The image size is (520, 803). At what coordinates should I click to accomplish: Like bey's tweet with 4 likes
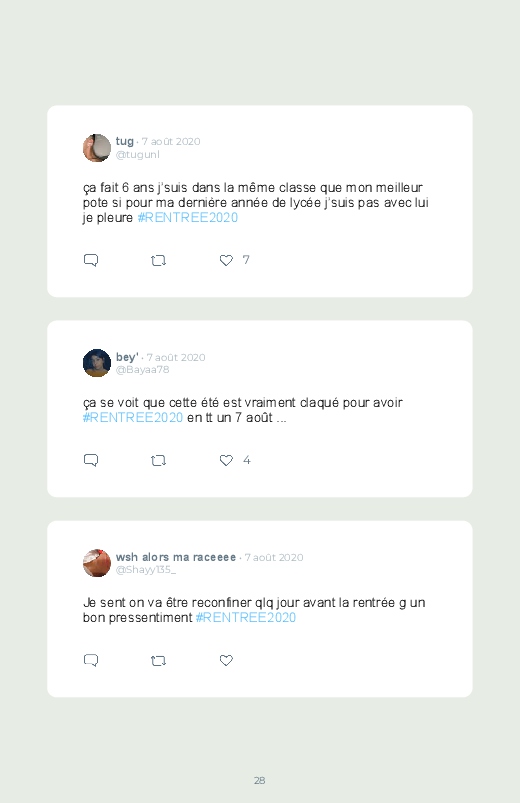pos(226,460)
